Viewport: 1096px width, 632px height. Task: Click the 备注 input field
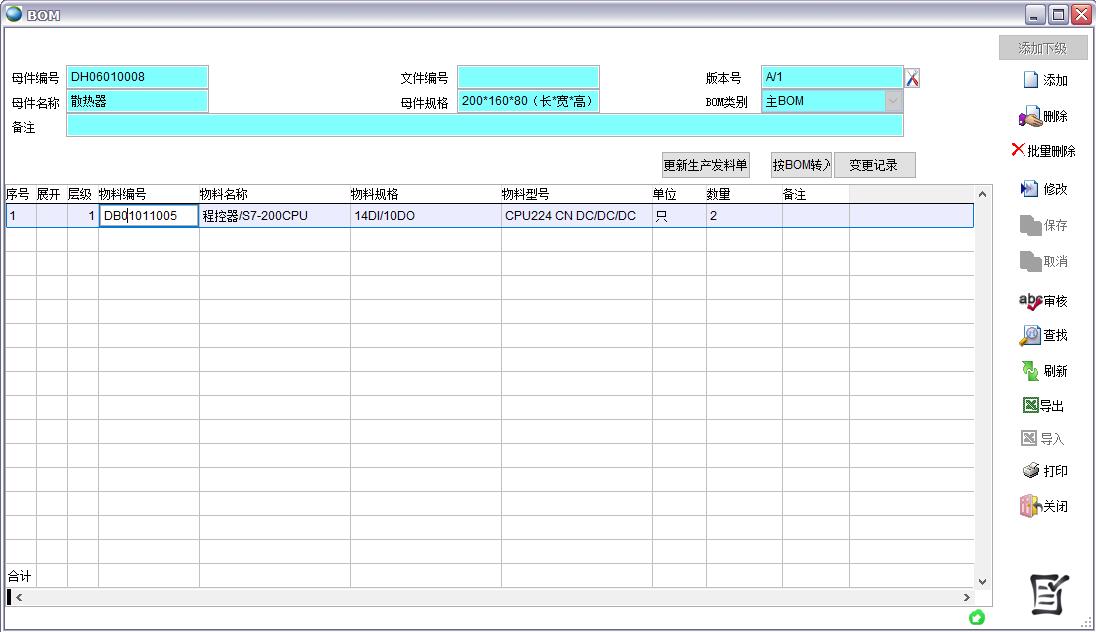click(484, 126)
